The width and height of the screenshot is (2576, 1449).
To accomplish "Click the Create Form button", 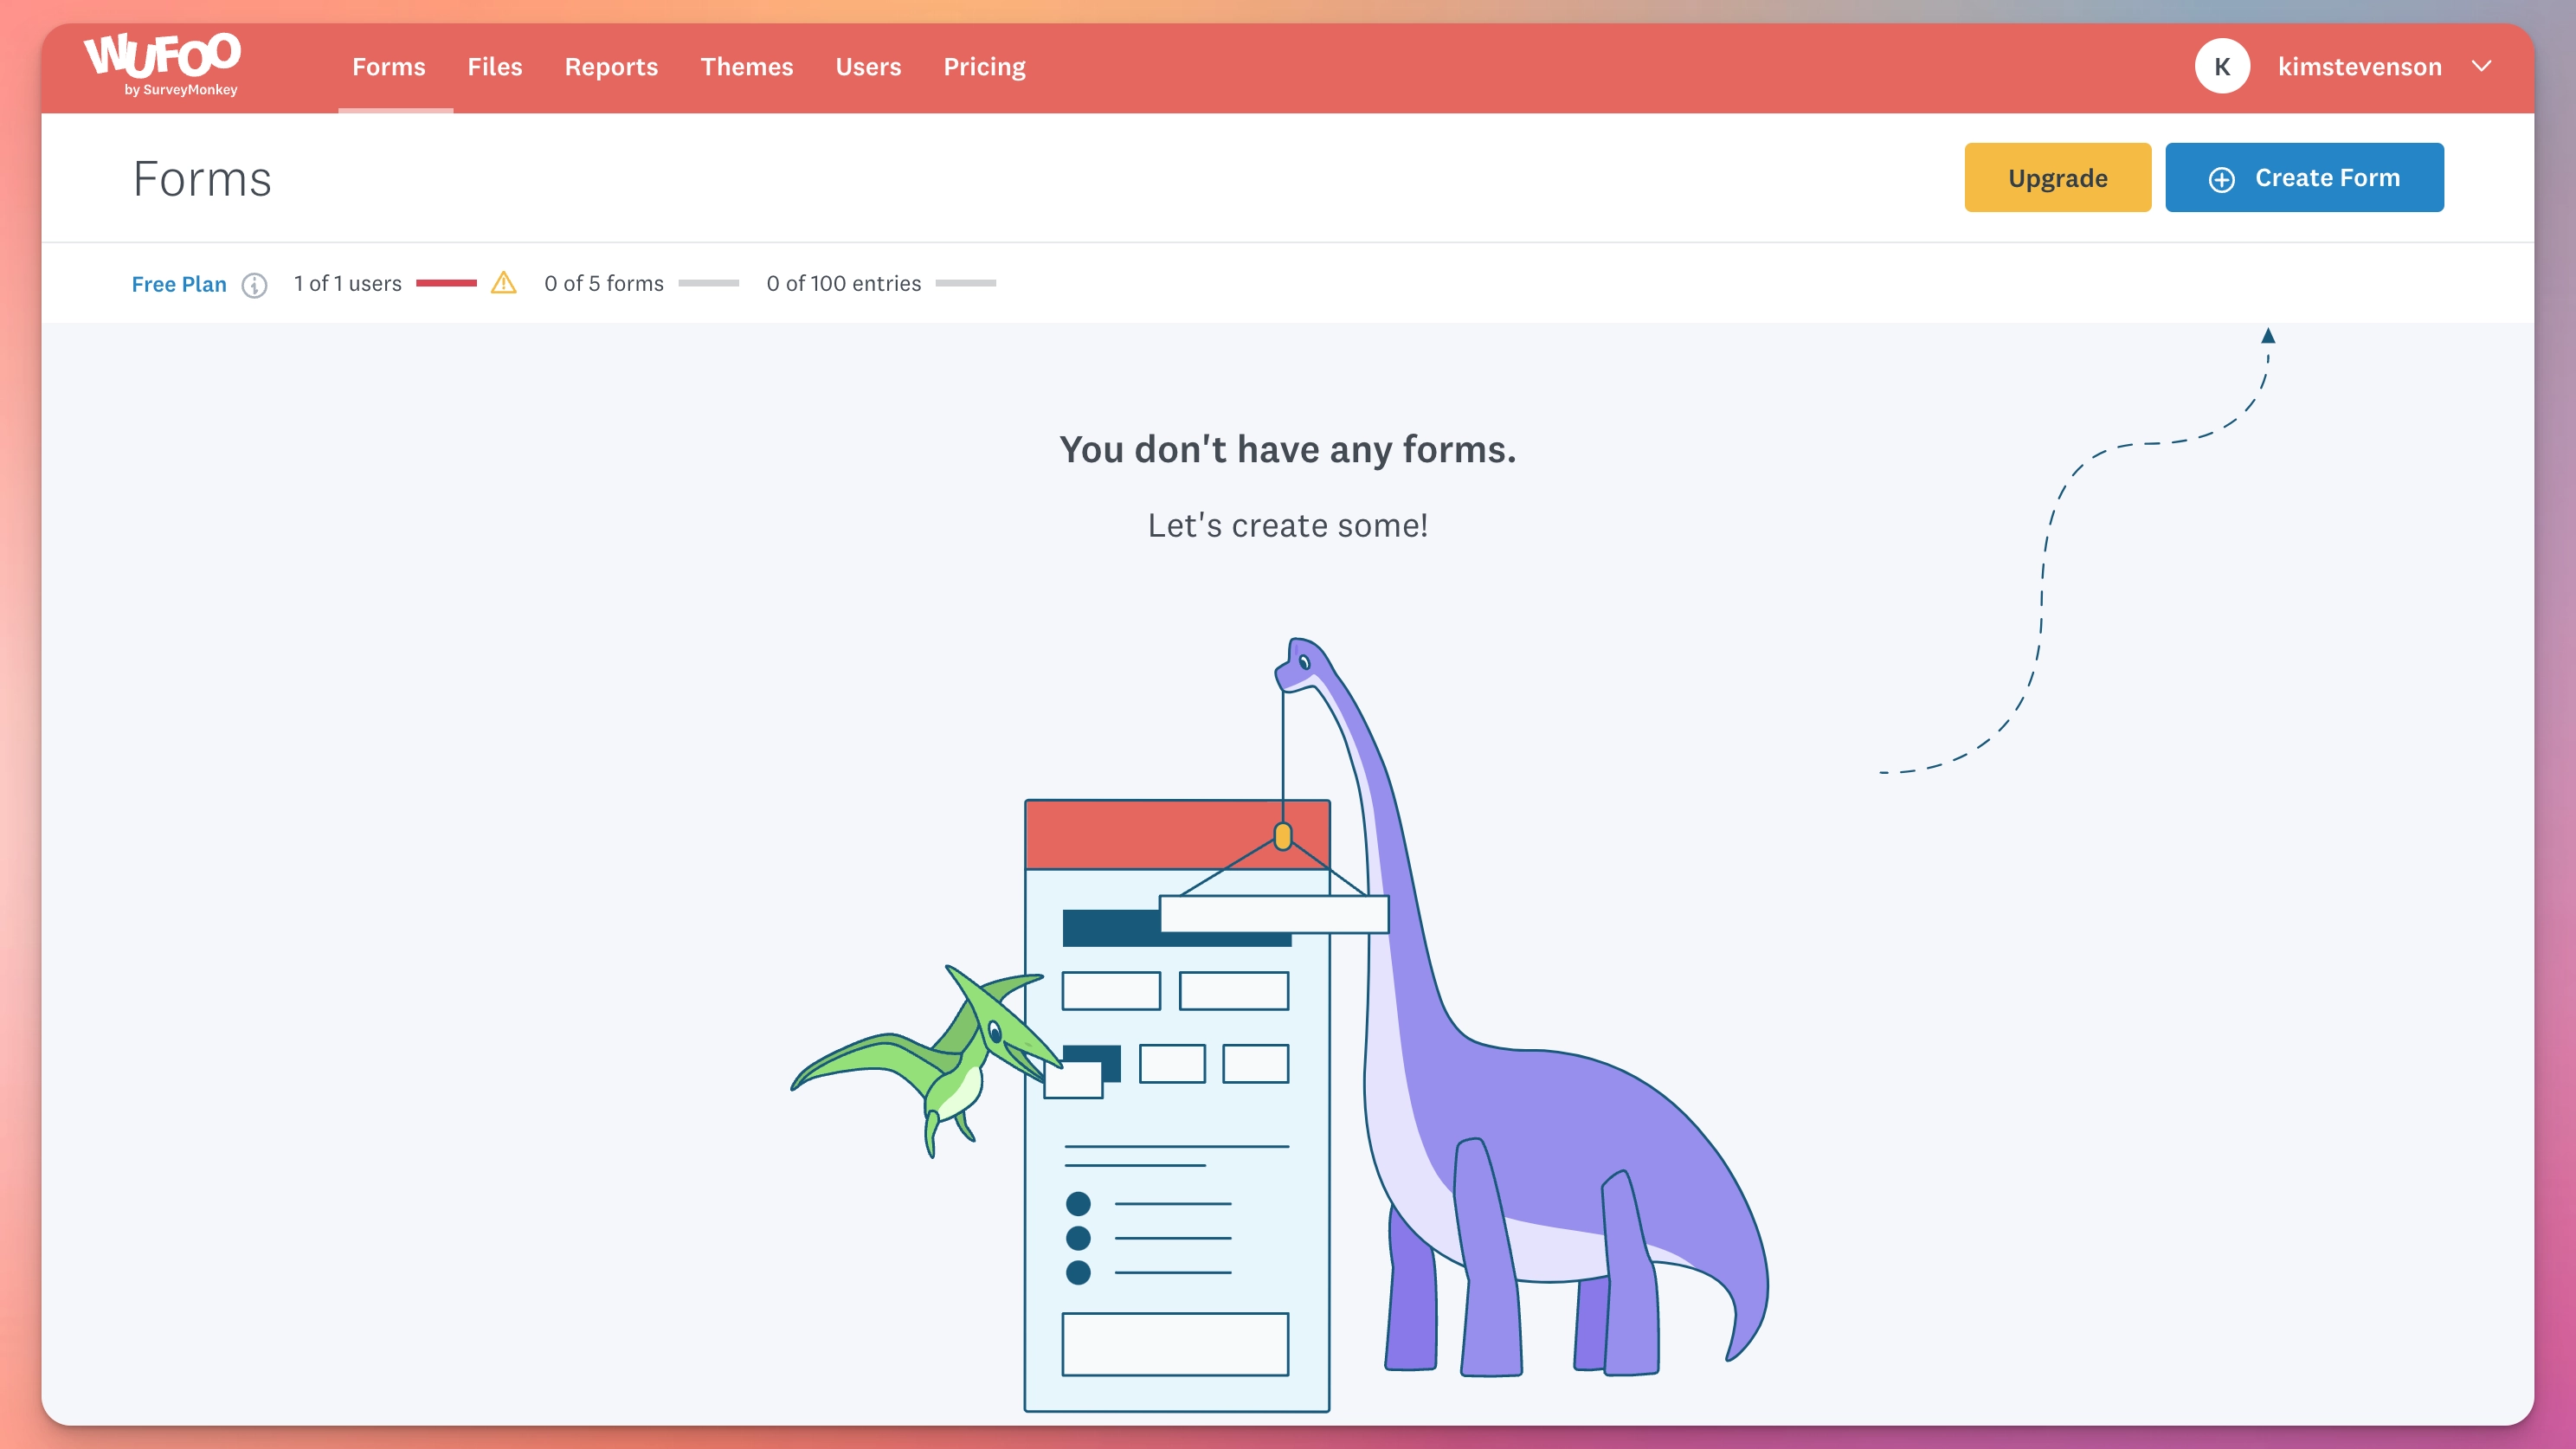I will [x=2305, y=177].
